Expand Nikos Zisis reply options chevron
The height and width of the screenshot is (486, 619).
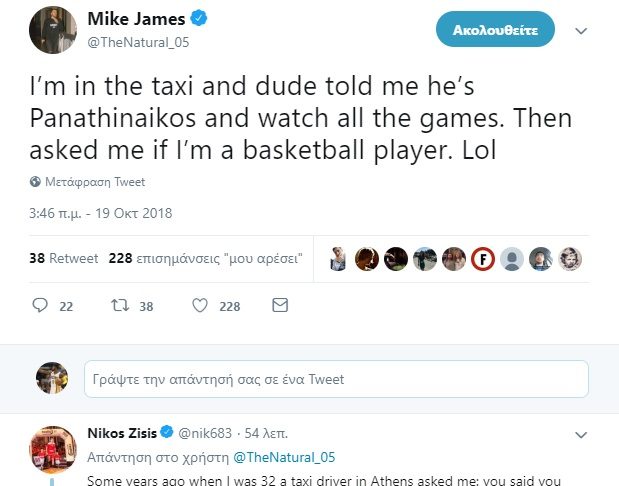[580, 435]
